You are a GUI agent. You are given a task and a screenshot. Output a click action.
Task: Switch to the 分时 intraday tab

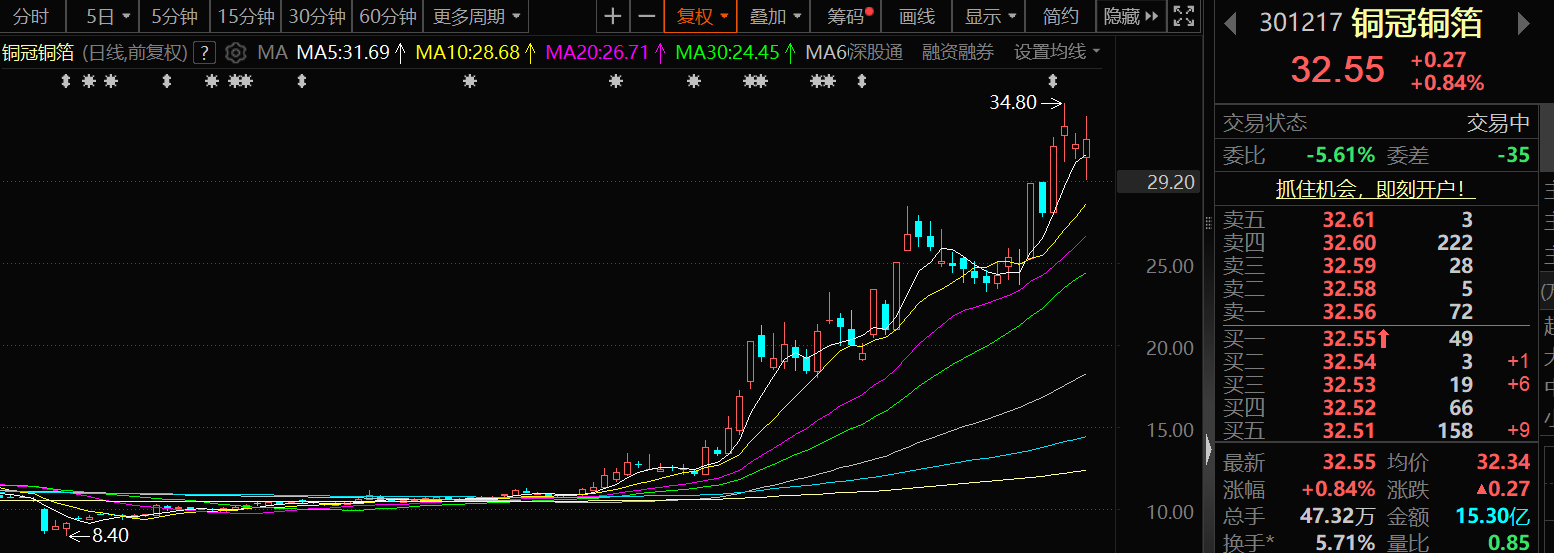[x=31, y=16]
